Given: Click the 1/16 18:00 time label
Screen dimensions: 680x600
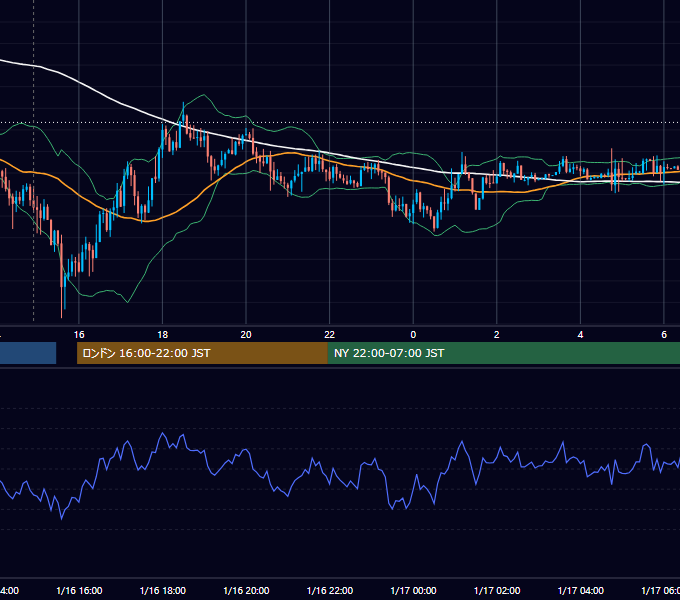Looking at the screenshot, I should (163, 590).
